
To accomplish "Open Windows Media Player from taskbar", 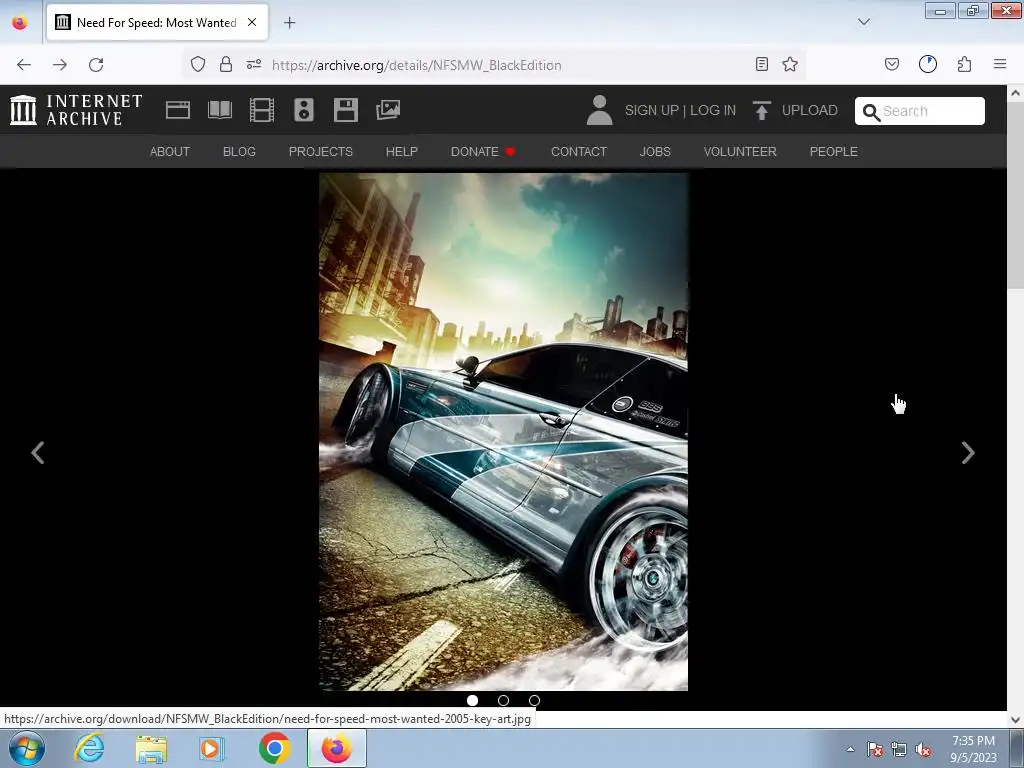I will [x=212, y=748].
